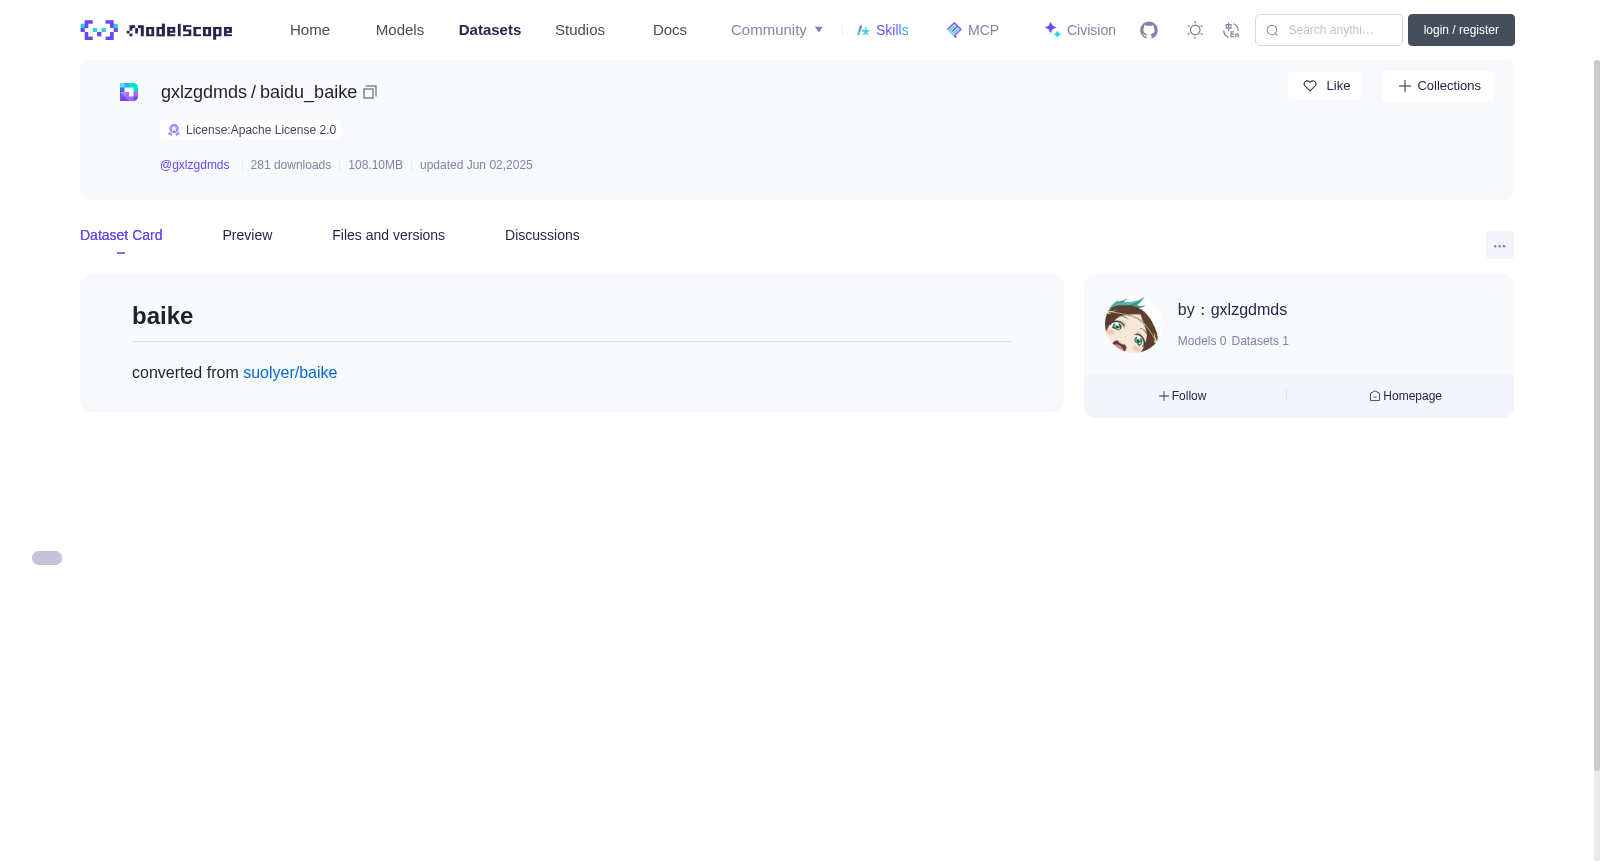Click the dataset avatar icon beside gxlzgdmds

click(129, 92)
